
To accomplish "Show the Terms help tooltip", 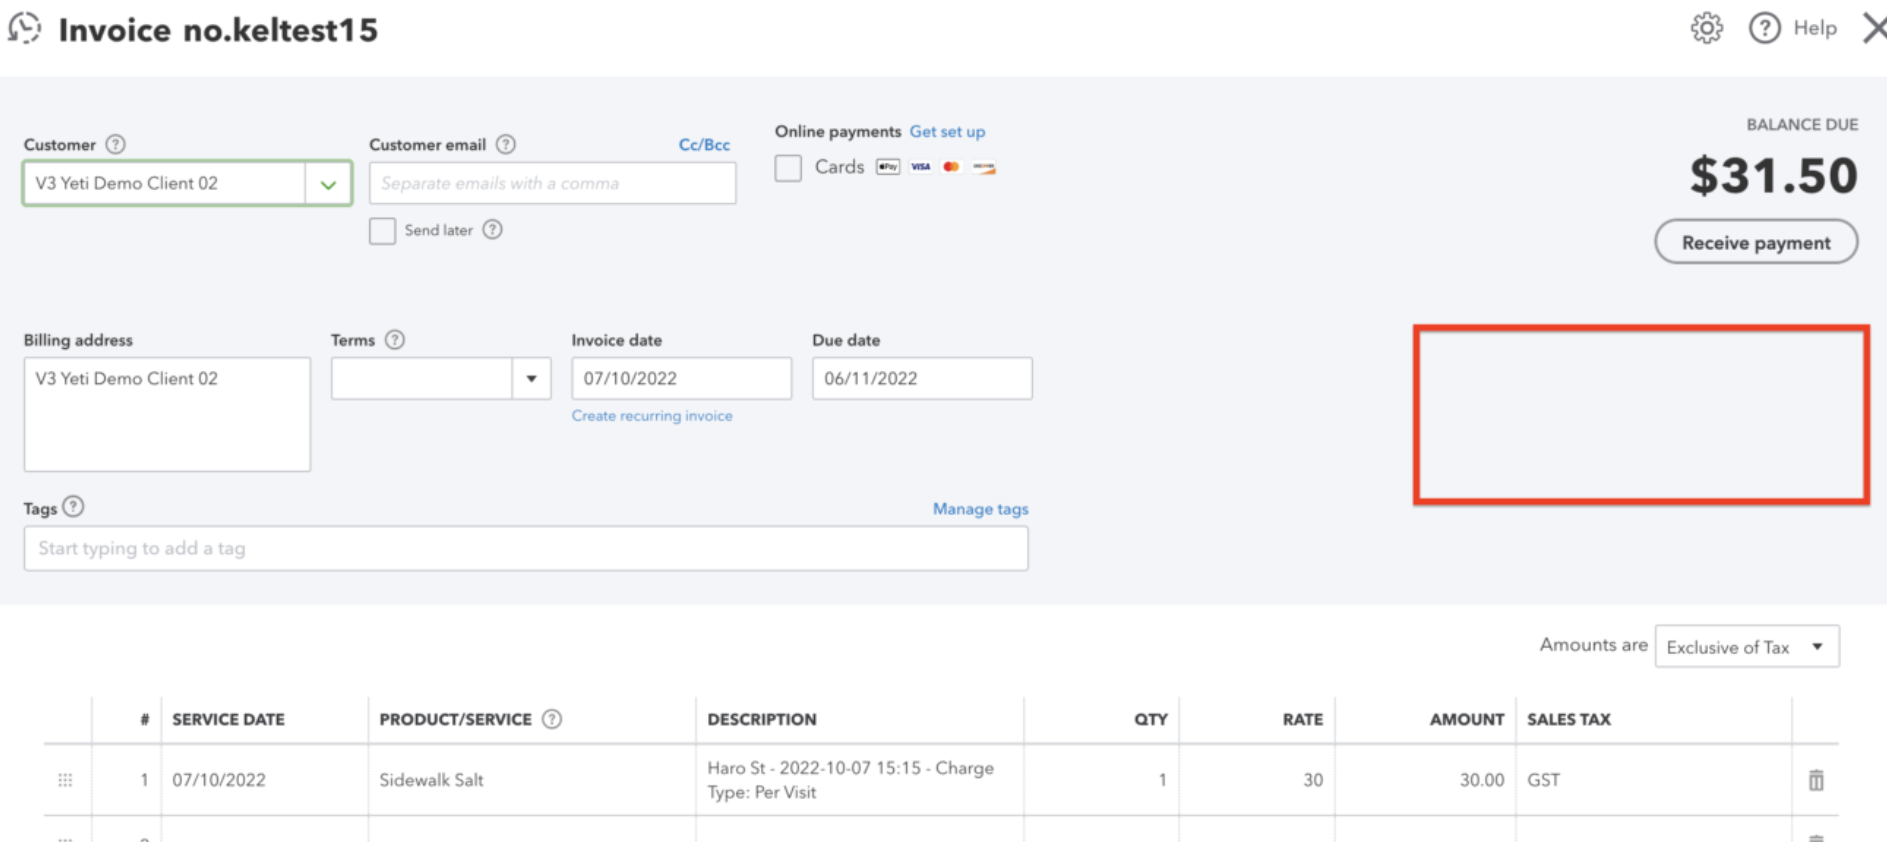I will tap(395, 340).
